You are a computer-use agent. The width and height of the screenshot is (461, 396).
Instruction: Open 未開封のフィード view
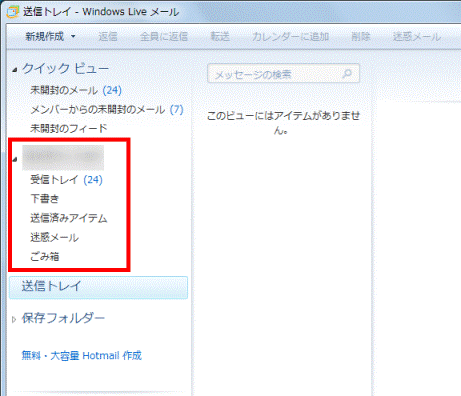click(69, 128)
